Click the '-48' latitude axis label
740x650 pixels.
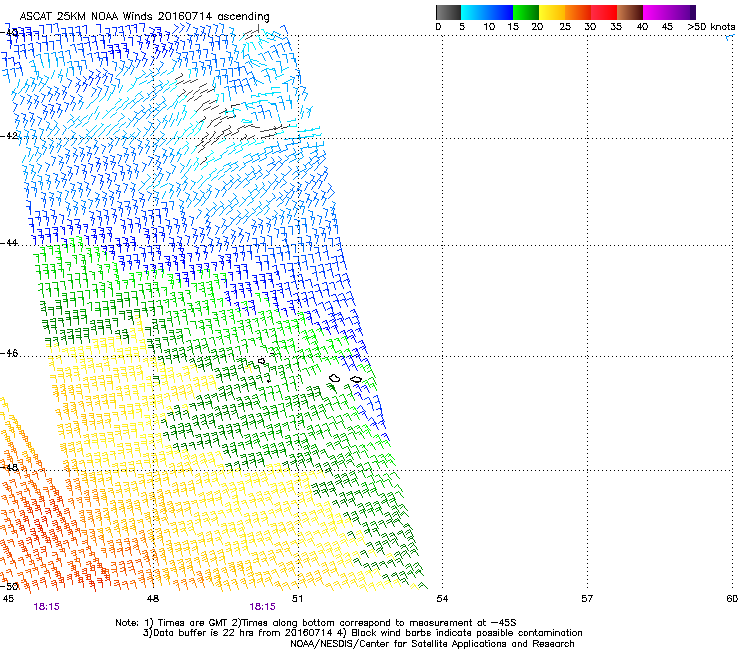tap(9, 468)
